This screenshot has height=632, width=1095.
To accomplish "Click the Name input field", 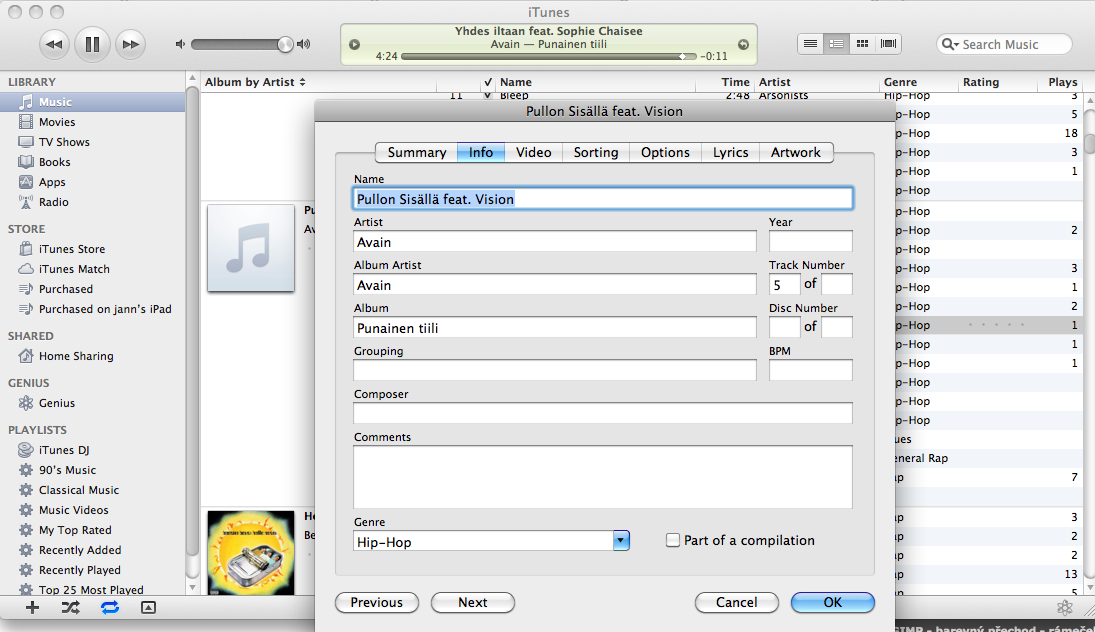I will pos(603,199).
